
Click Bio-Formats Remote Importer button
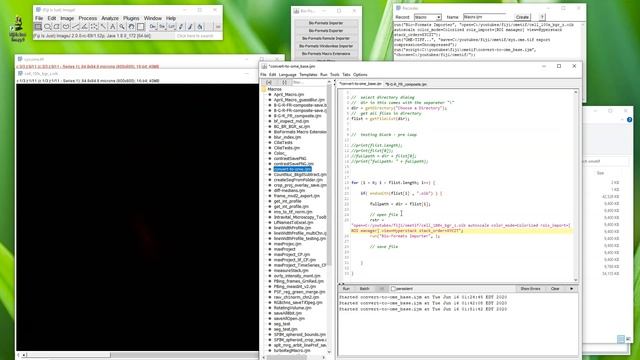coord(326,38)
